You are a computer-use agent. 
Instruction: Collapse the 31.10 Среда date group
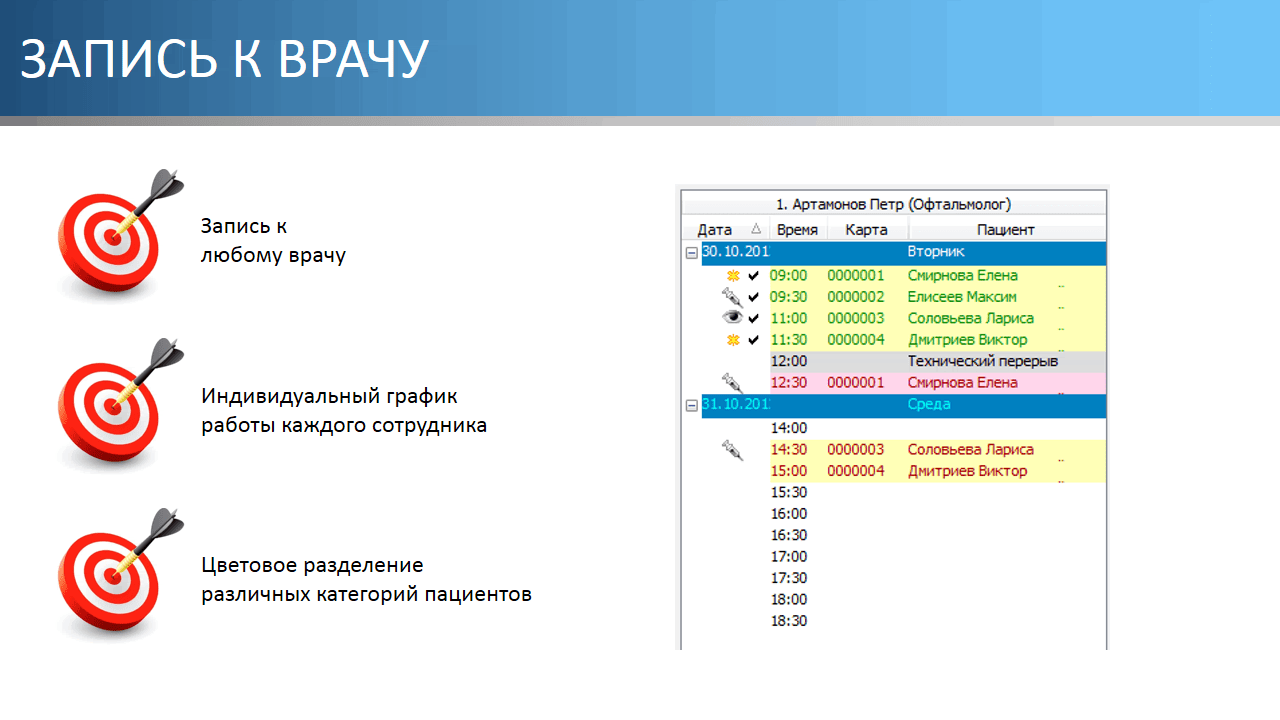pos(691,405)
